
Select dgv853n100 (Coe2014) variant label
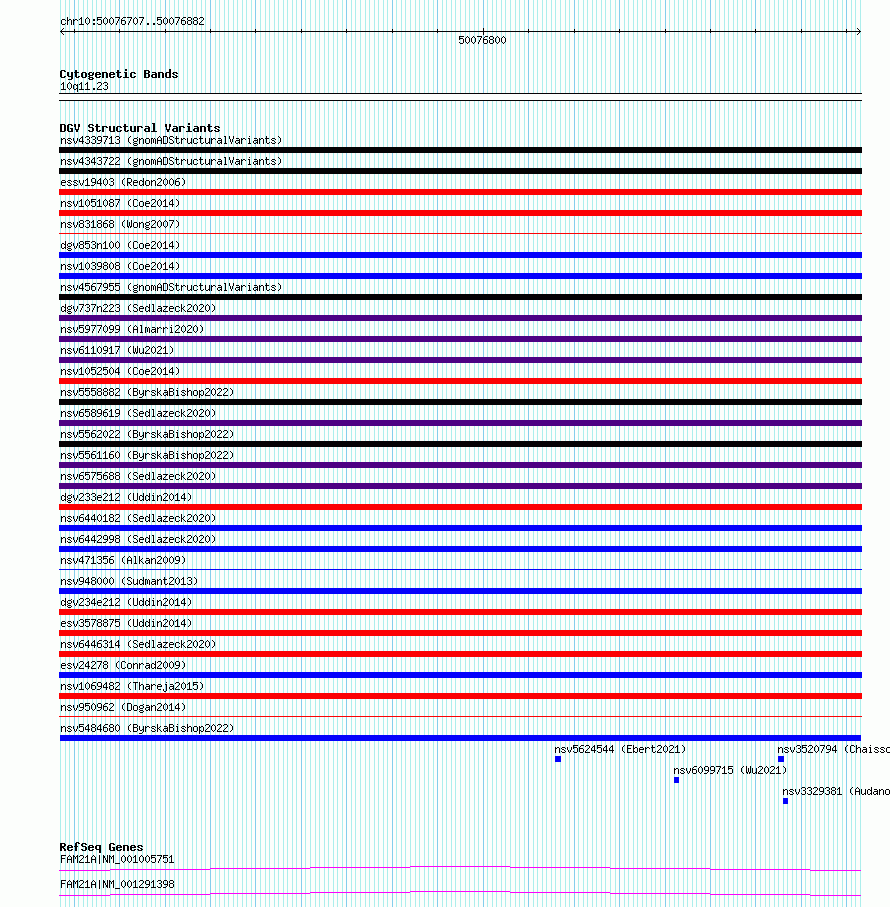pos(120,245)
